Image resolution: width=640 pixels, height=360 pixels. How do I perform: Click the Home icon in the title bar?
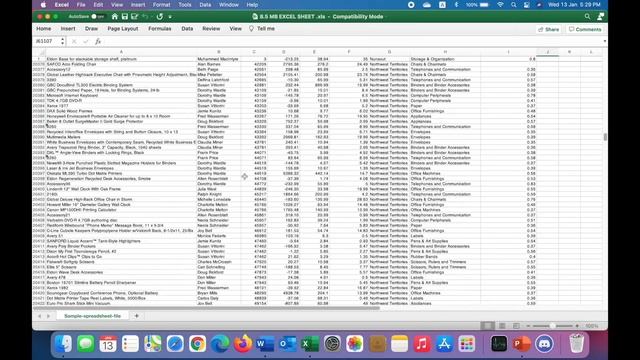pyautogui.click(x=115, y=16)
